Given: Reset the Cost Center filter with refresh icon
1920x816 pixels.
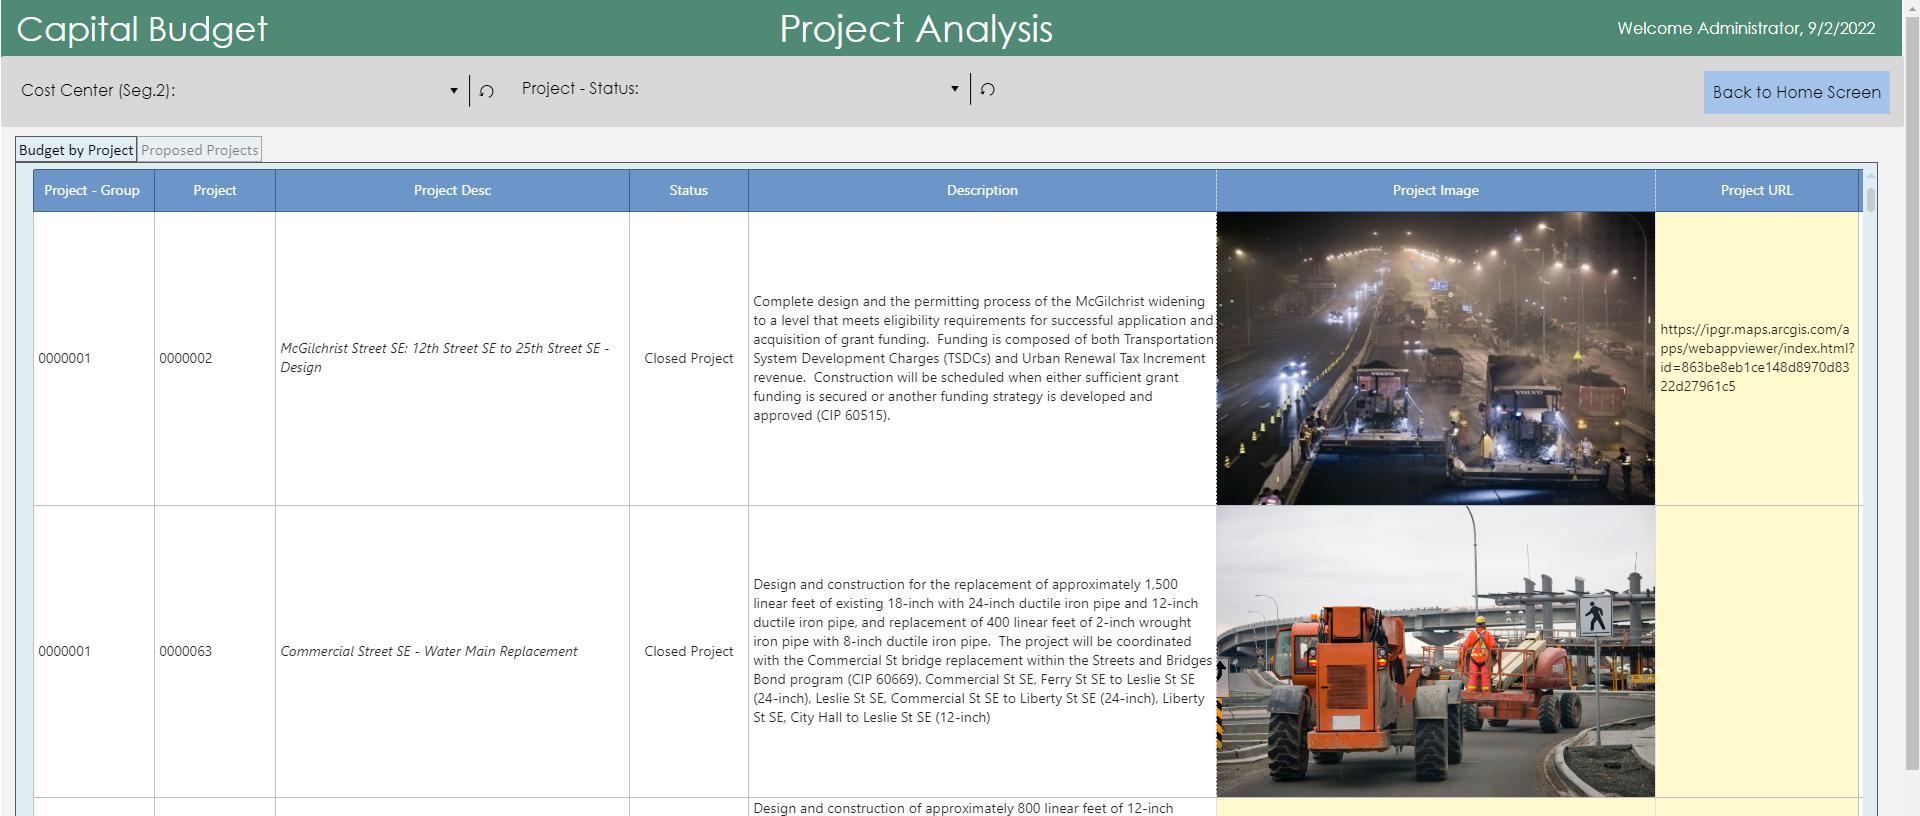Looking at the screenshot, I should point(487,91).
